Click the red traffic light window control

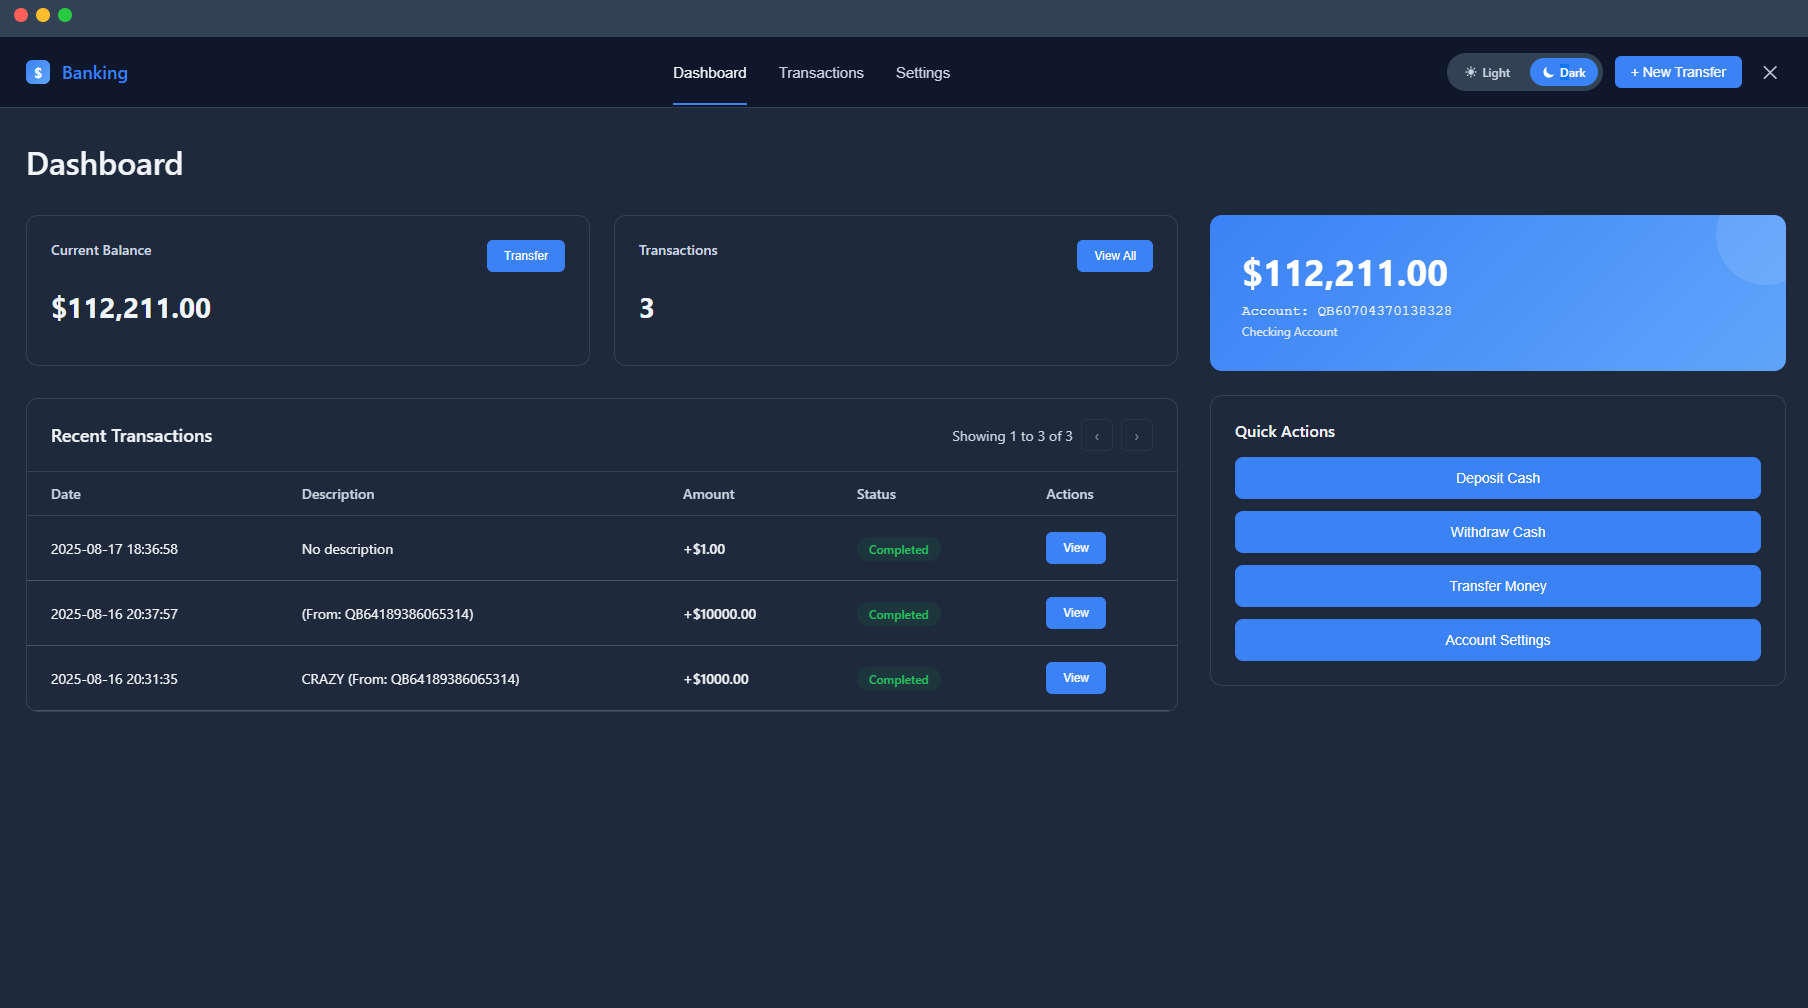[21, 15]
